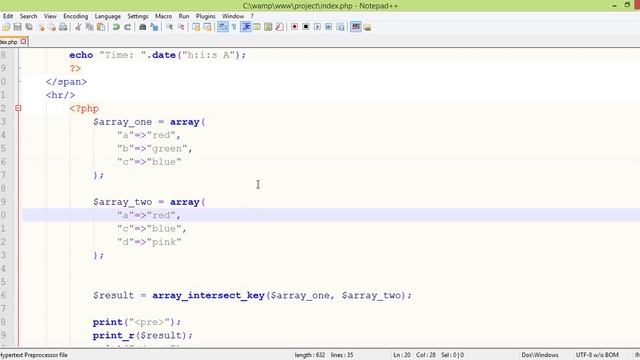The height and width of the screenshot is (360, 640).
Task: Click the </span> closing tag
Action: click(x=66, y=82)
